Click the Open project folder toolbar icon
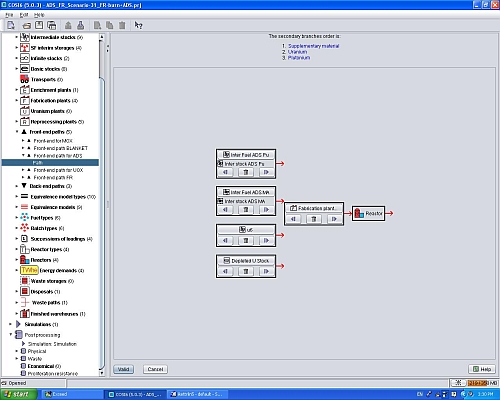The height and width of the screenshot is (400, 500). pyautogui.click(x=27, y=25)
